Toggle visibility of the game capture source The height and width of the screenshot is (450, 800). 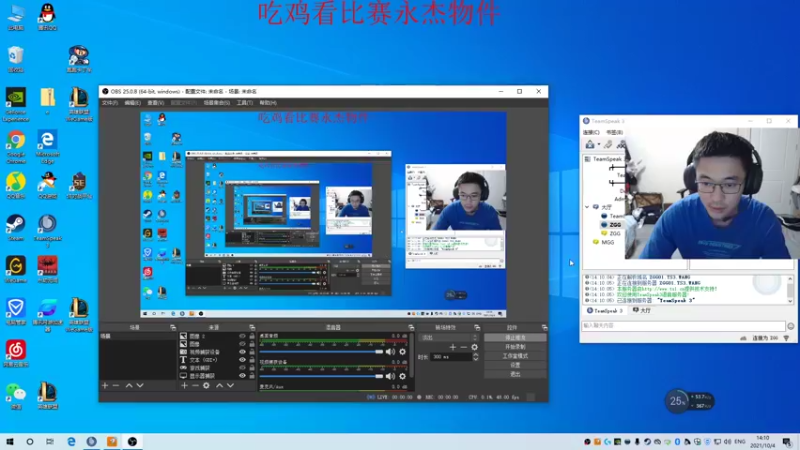click(x=242, y=368)
